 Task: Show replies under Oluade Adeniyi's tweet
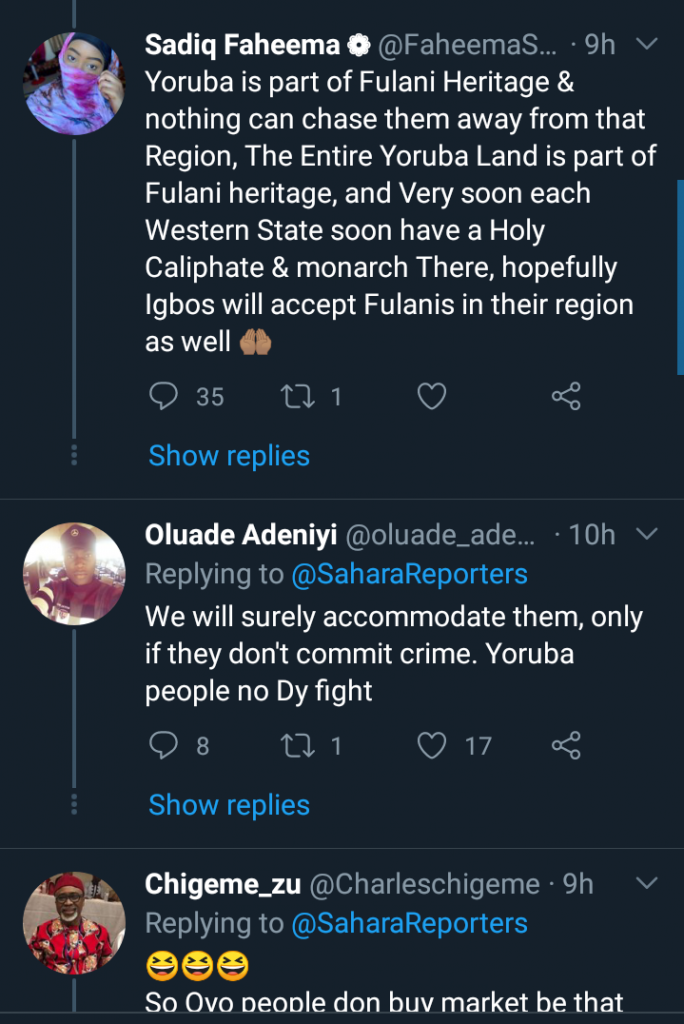tap(229, 805)
